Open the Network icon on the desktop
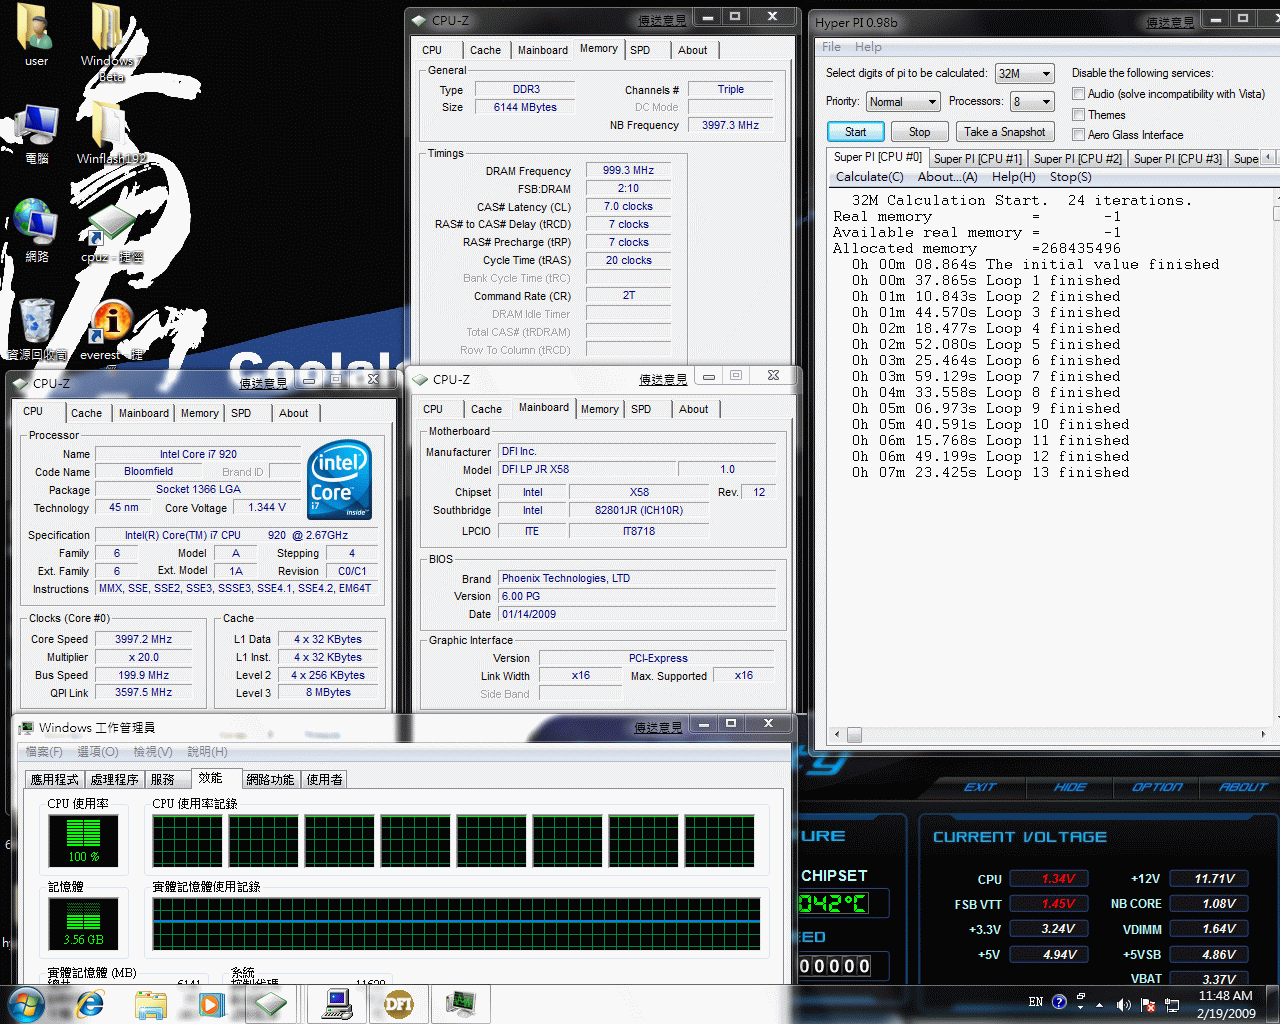Screen dimensions: 1280x1024 tap(36, 228)
